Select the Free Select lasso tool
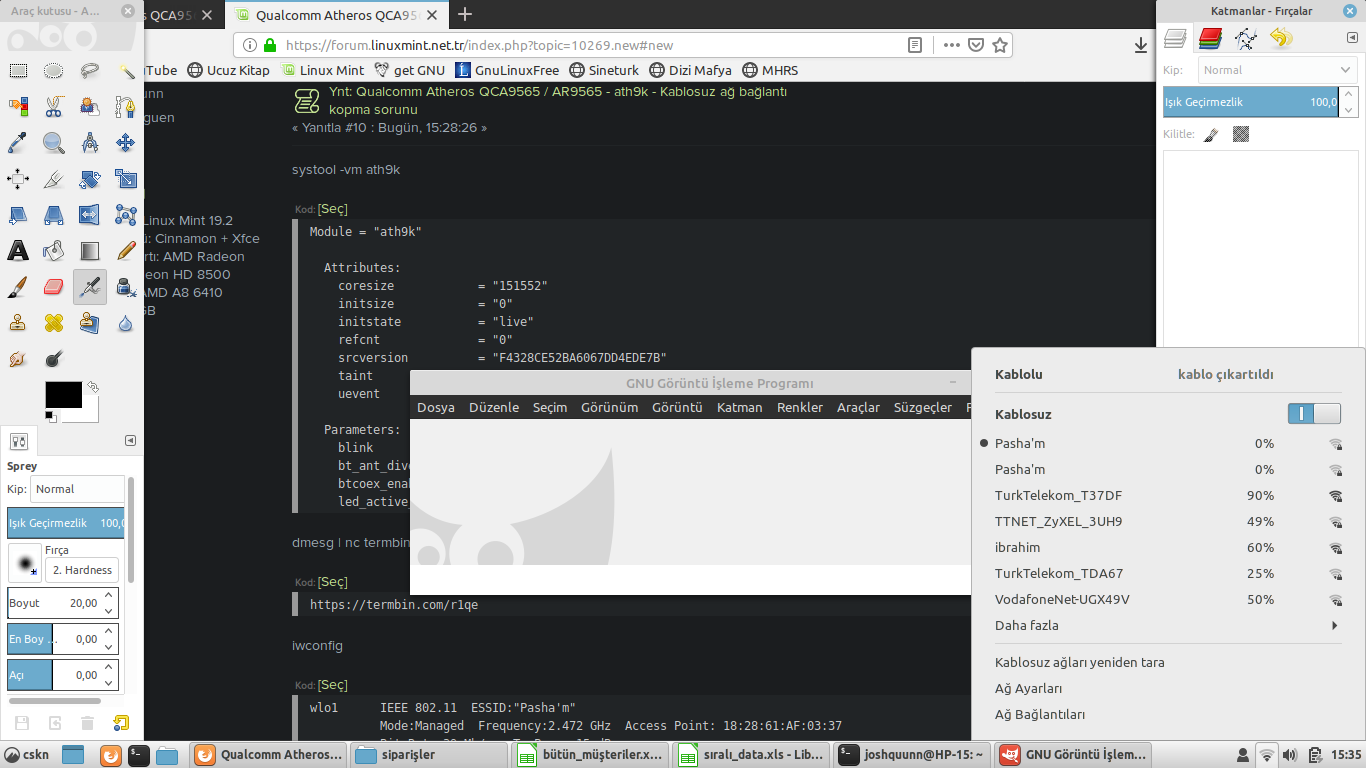The height and width of the screenshot is (768, 1366). 90,71
